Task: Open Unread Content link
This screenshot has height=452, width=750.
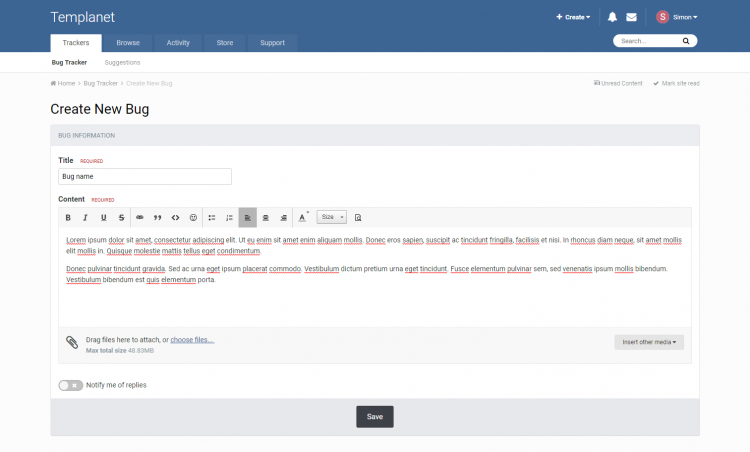Action: [618, 83]
